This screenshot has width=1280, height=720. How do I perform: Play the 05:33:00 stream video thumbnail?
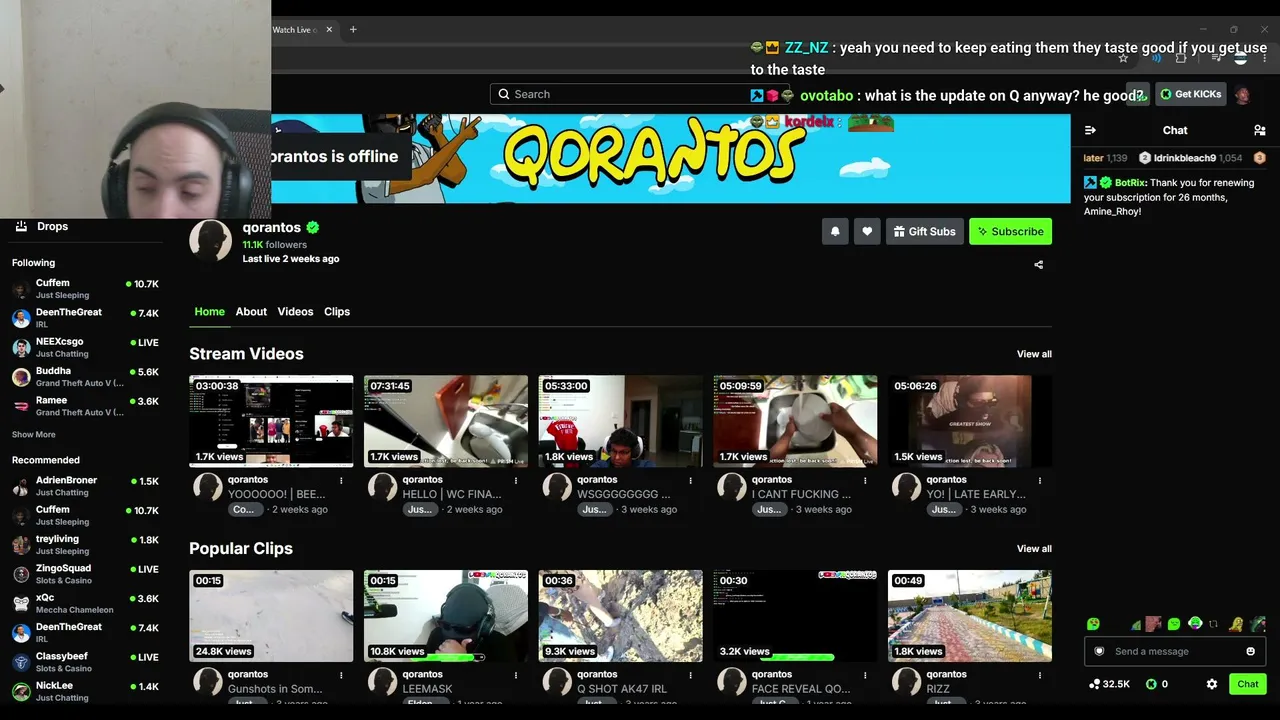tap(620, 421)
